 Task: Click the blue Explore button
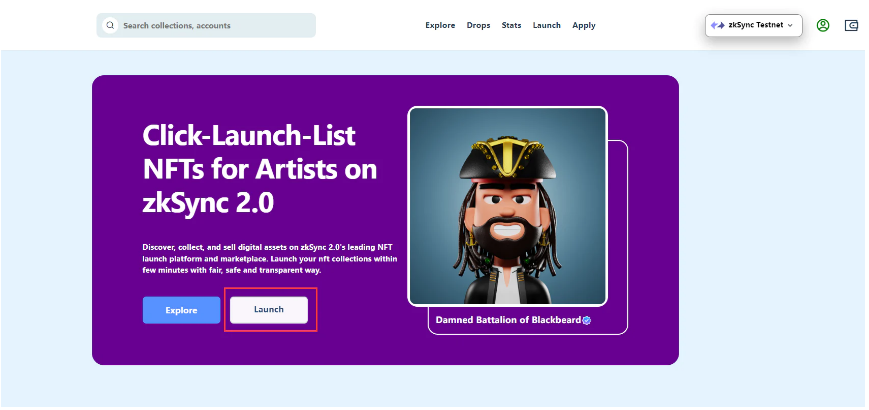181,310
